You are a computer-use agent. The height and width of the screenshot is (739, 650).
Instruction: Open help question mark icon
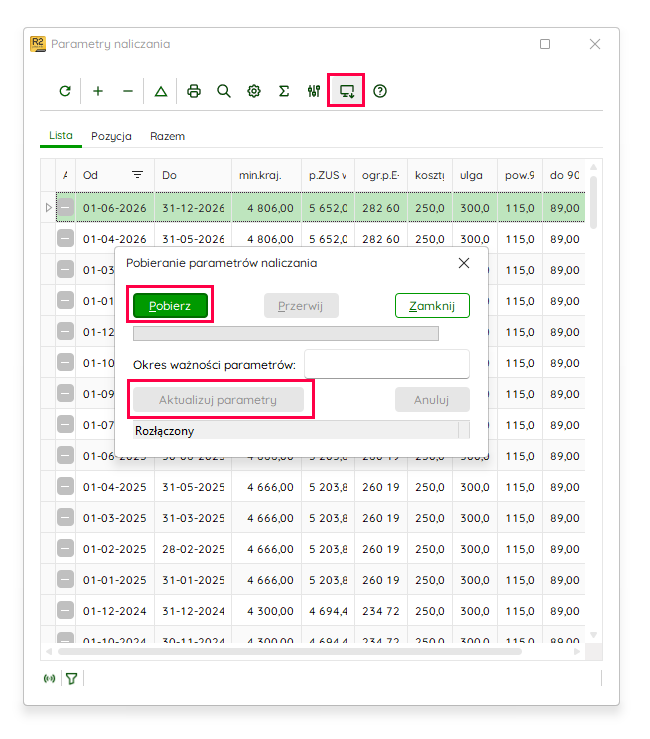pyautogui.click(x=380, y=91)
